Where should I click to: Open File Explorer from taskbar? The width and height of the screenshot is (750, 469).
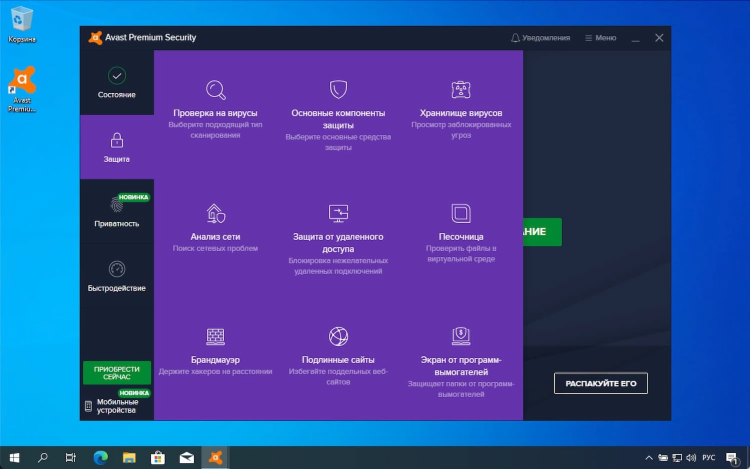click(x=129, y=458)
